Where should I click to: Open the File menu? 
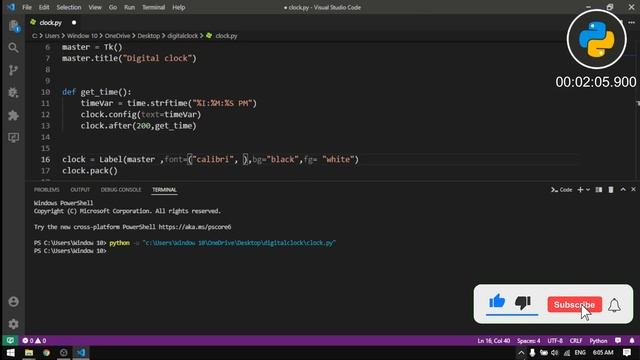pos(27,7)
